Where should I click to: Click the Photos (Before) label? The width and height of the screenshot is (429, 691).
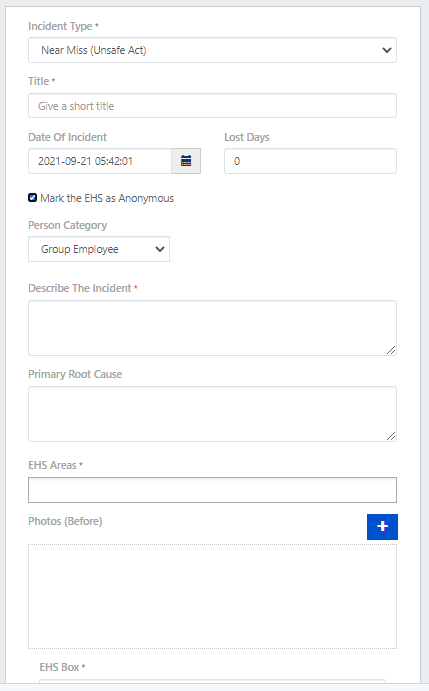click(65, 521)
